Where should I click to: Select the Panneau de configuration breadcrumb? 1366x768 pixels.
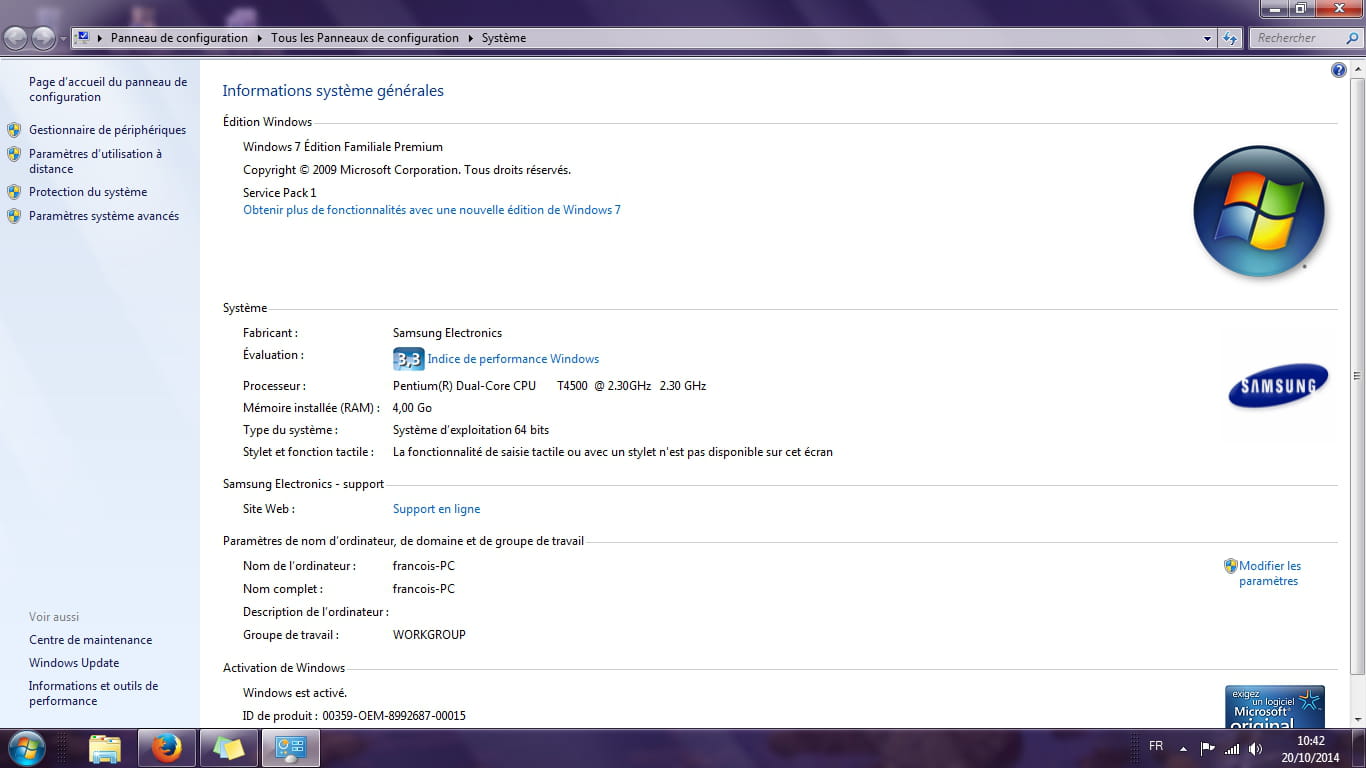coord(179,38)
